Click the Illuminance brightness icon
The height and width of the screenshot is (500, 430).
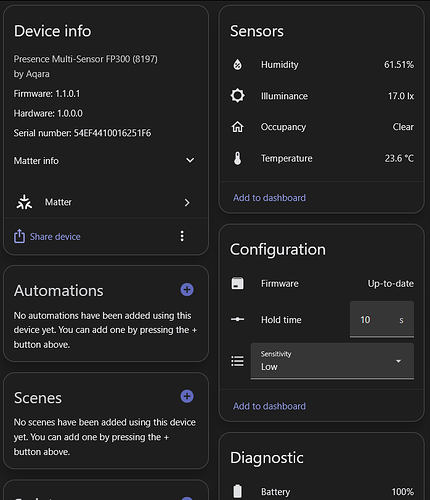pos(237,96)
